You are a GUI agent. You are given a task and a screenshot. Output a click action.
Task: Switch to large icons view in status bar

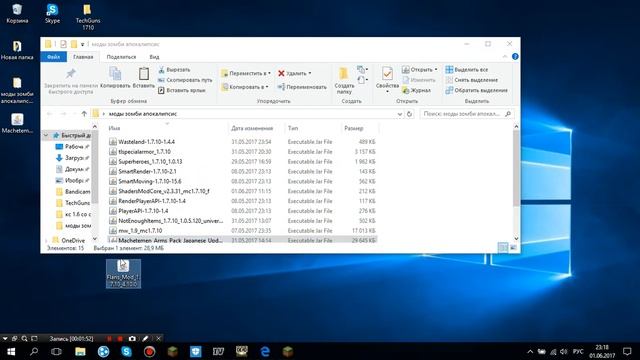513,247
